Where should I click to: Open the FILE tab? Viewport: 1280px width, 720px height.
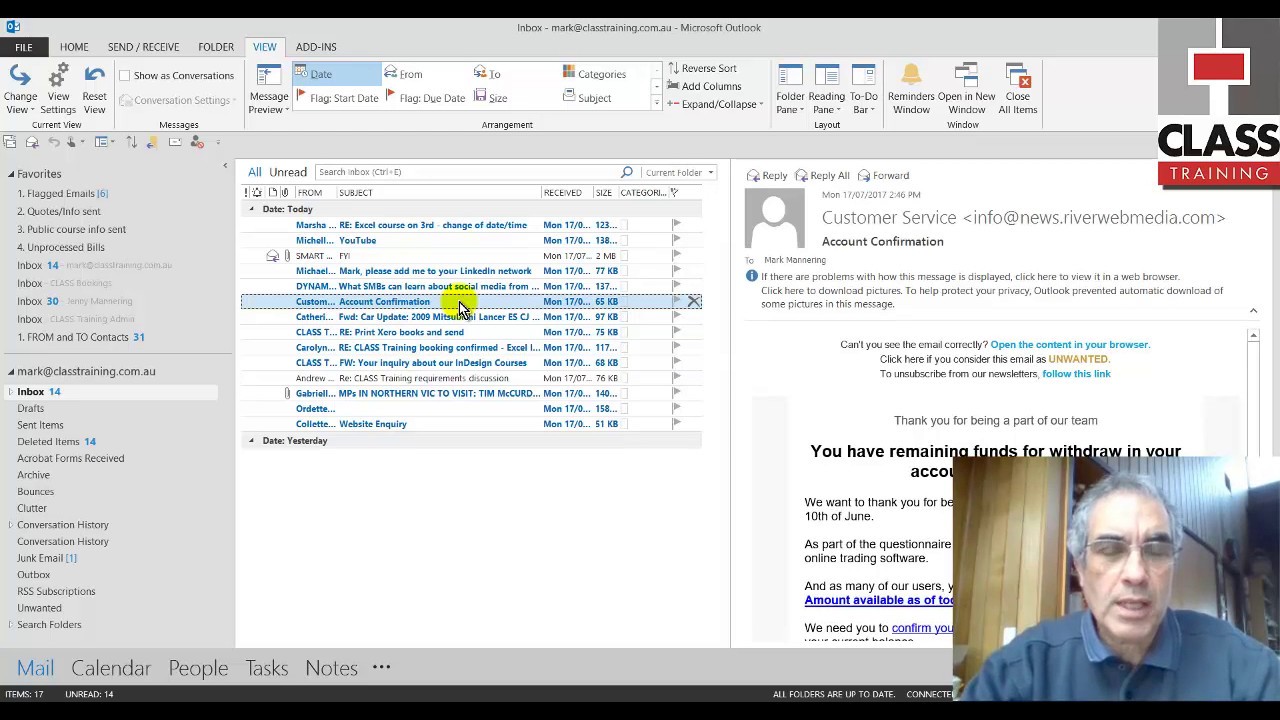(x=23, y=47)
